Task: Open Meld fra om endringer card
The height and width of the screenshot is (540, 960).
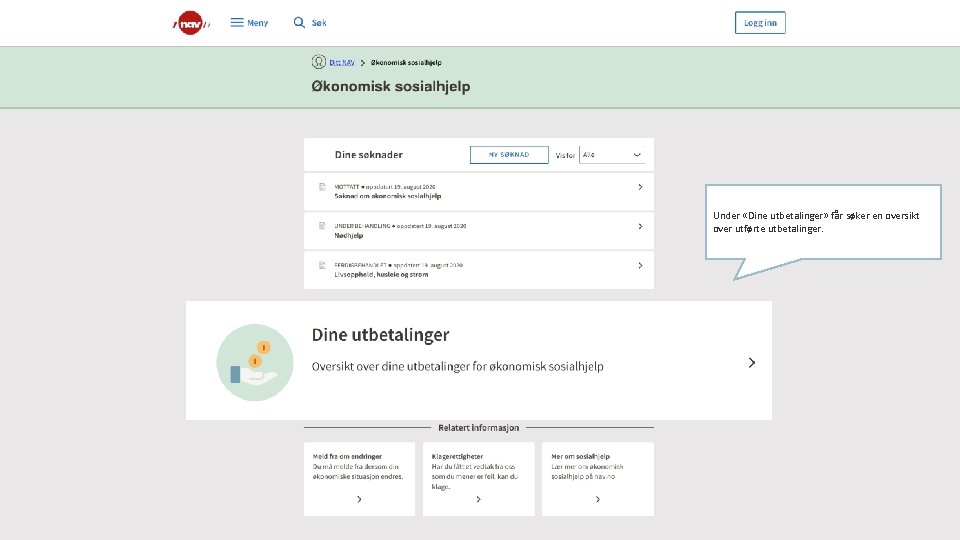Action: 359,479
